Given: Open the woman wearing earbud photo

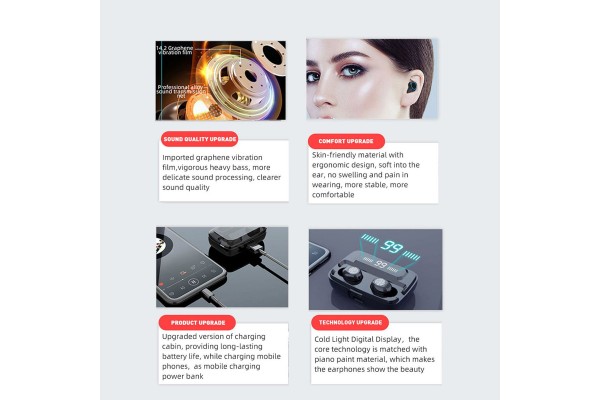Looking at the screenshot, I should point(372,78).
